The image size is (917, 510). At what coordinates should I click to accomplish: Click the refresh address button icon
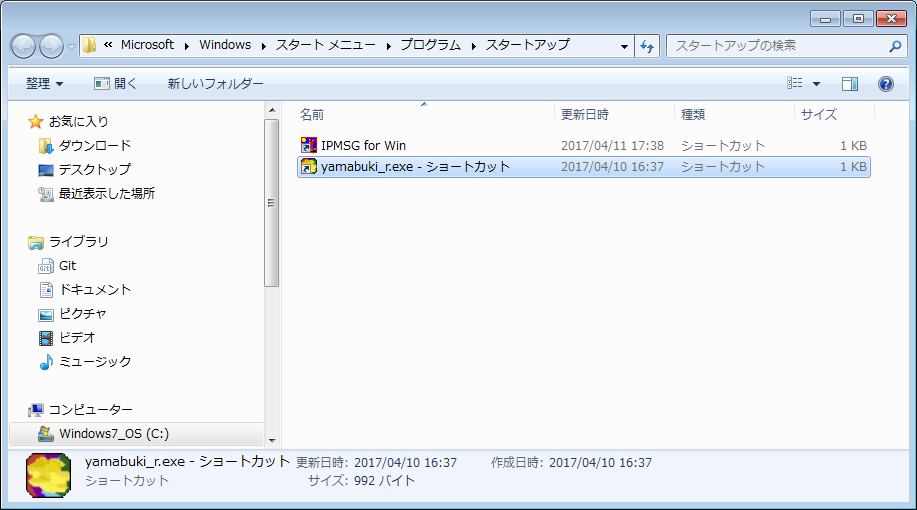pyautogui.click(x=647, y=46)
